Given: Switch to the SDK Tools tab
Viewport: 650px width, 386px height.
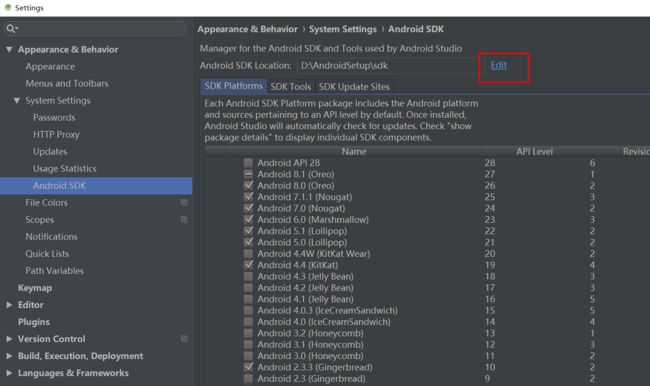Looking at the screenshot, I should click(291, 86).
